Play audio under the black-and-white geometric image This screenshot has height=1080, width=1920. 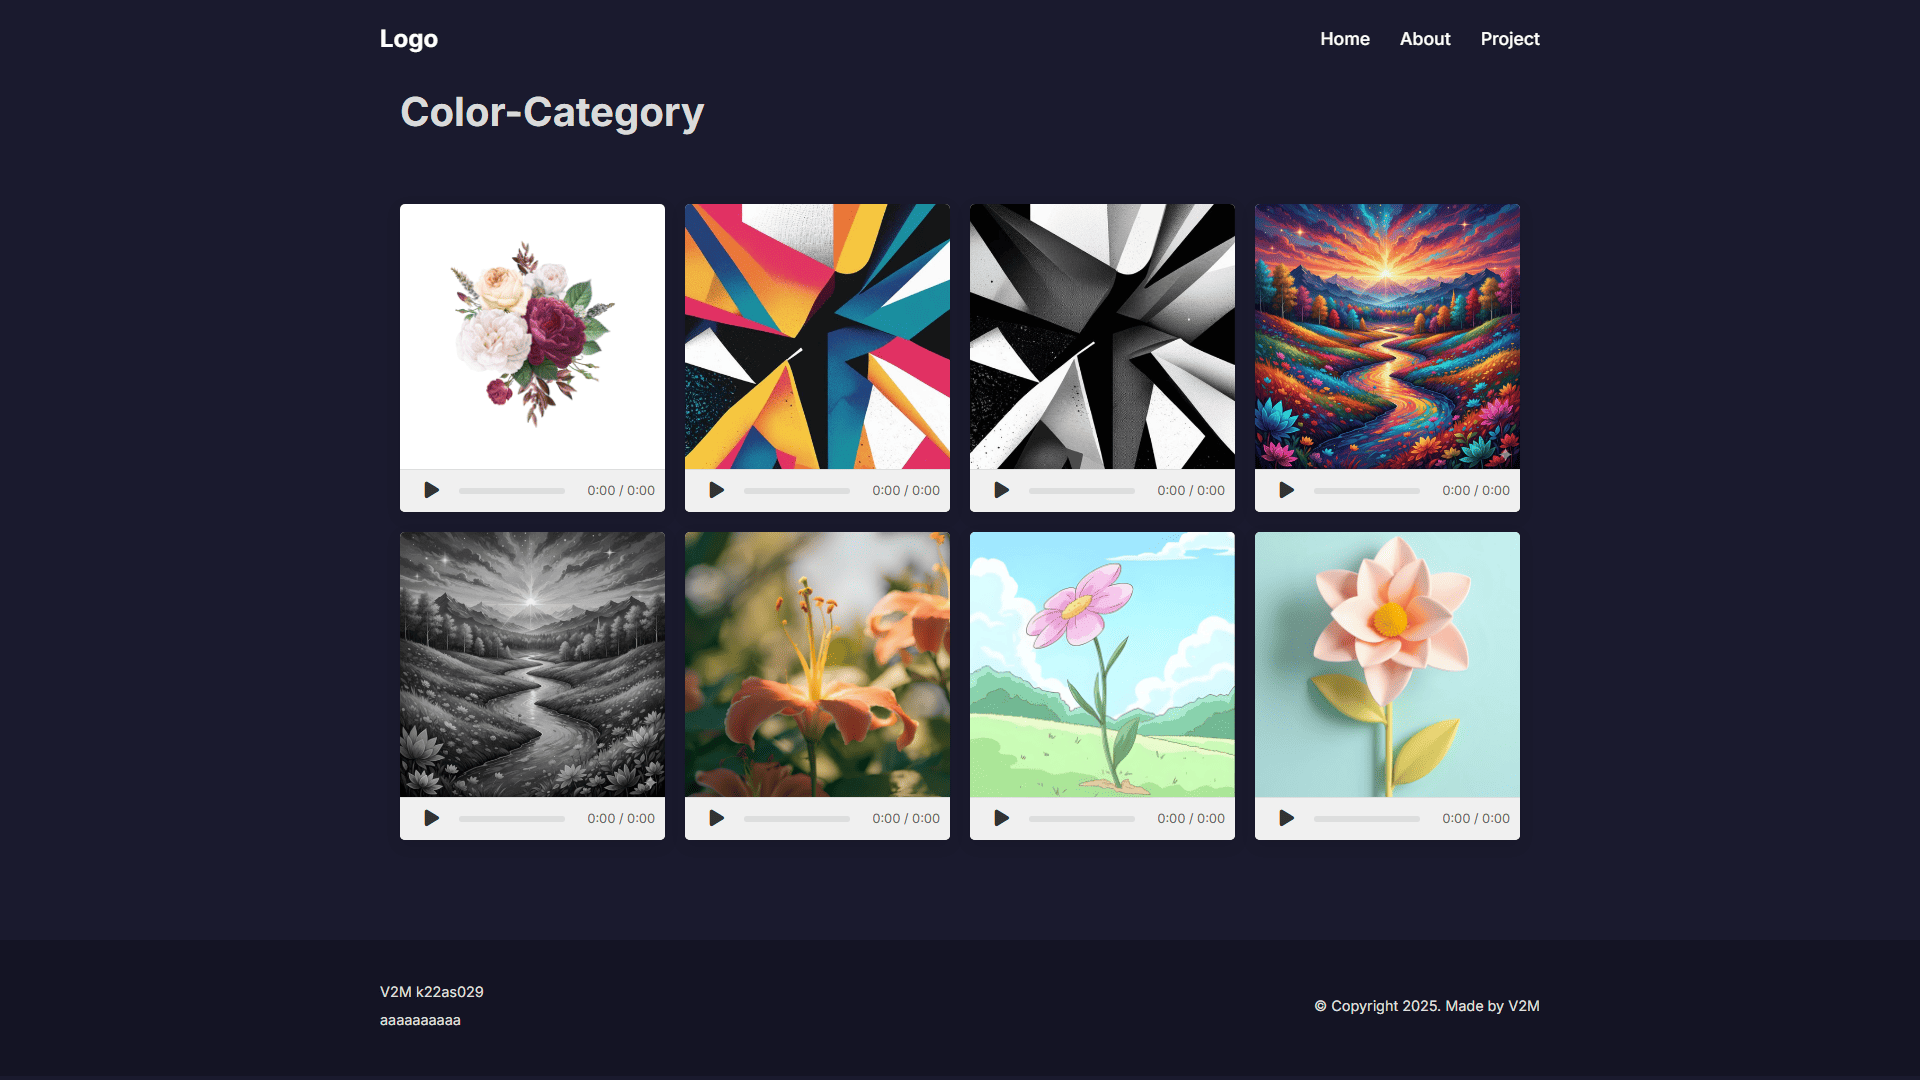(1001, 490)
